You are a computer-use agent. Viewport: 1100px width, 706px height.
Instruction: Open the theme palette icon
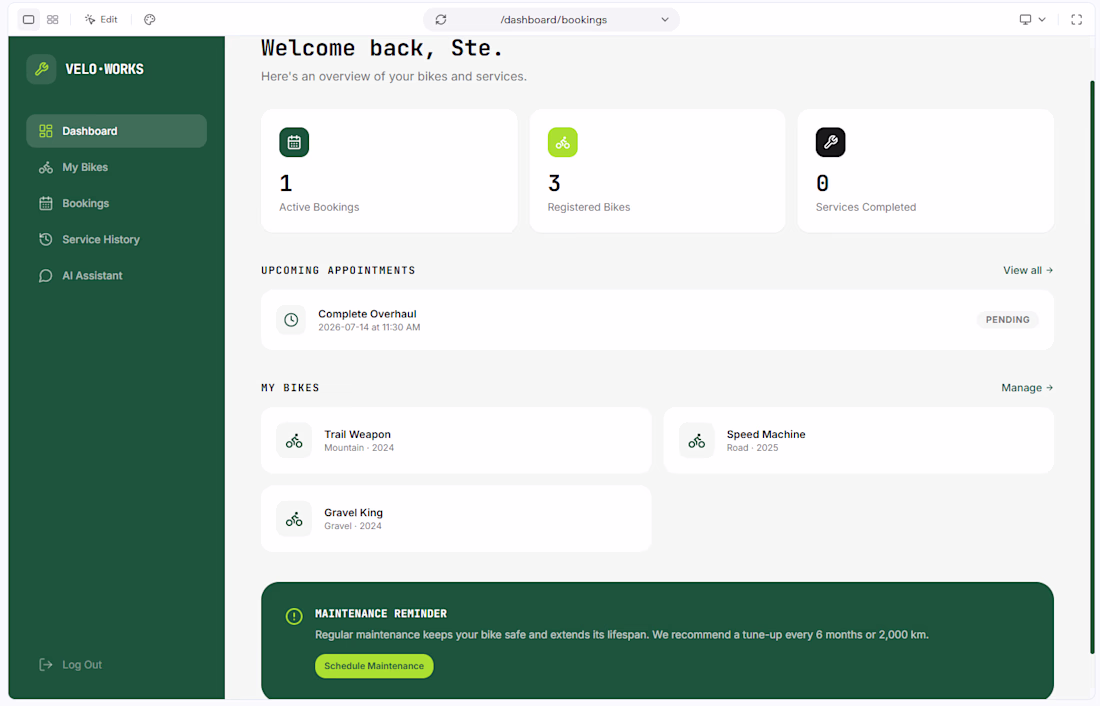click(x=149, y=20)
